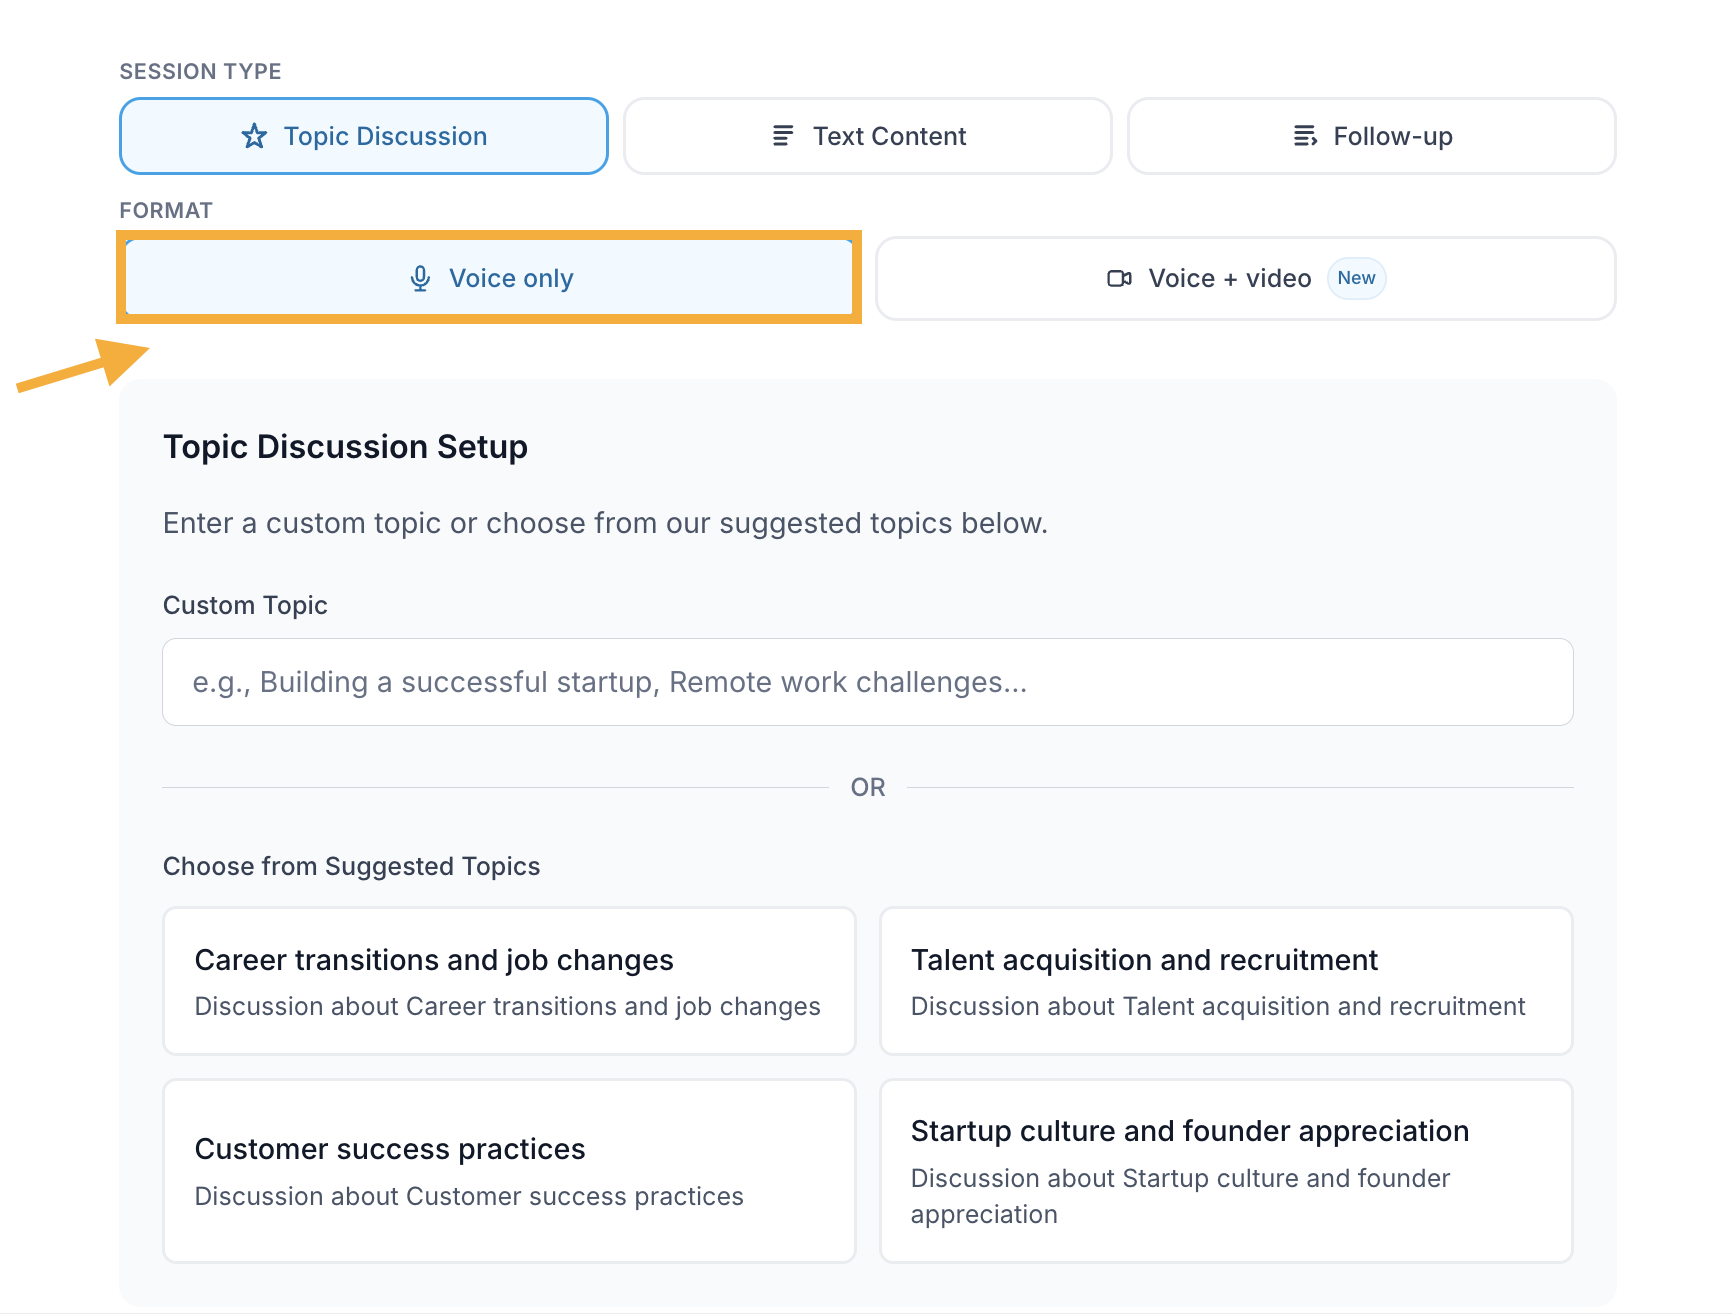1732x1314 pixels.
Task: Click the FORMAT section label
Action: (166, 210)
